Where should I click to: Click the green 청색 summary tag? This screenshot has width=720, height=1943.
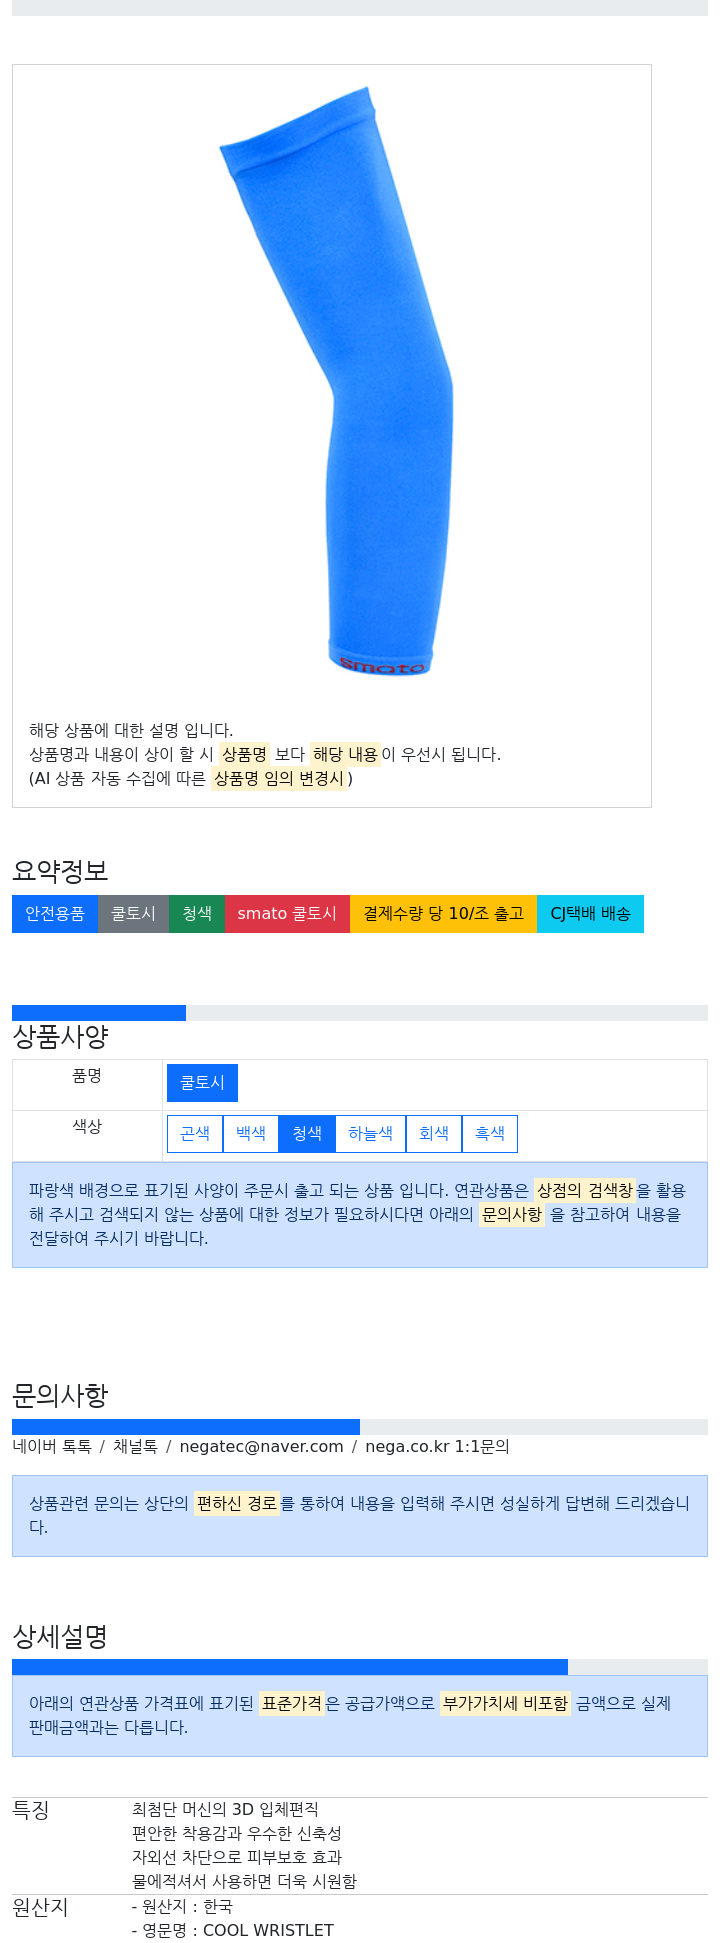coord(197,914)
